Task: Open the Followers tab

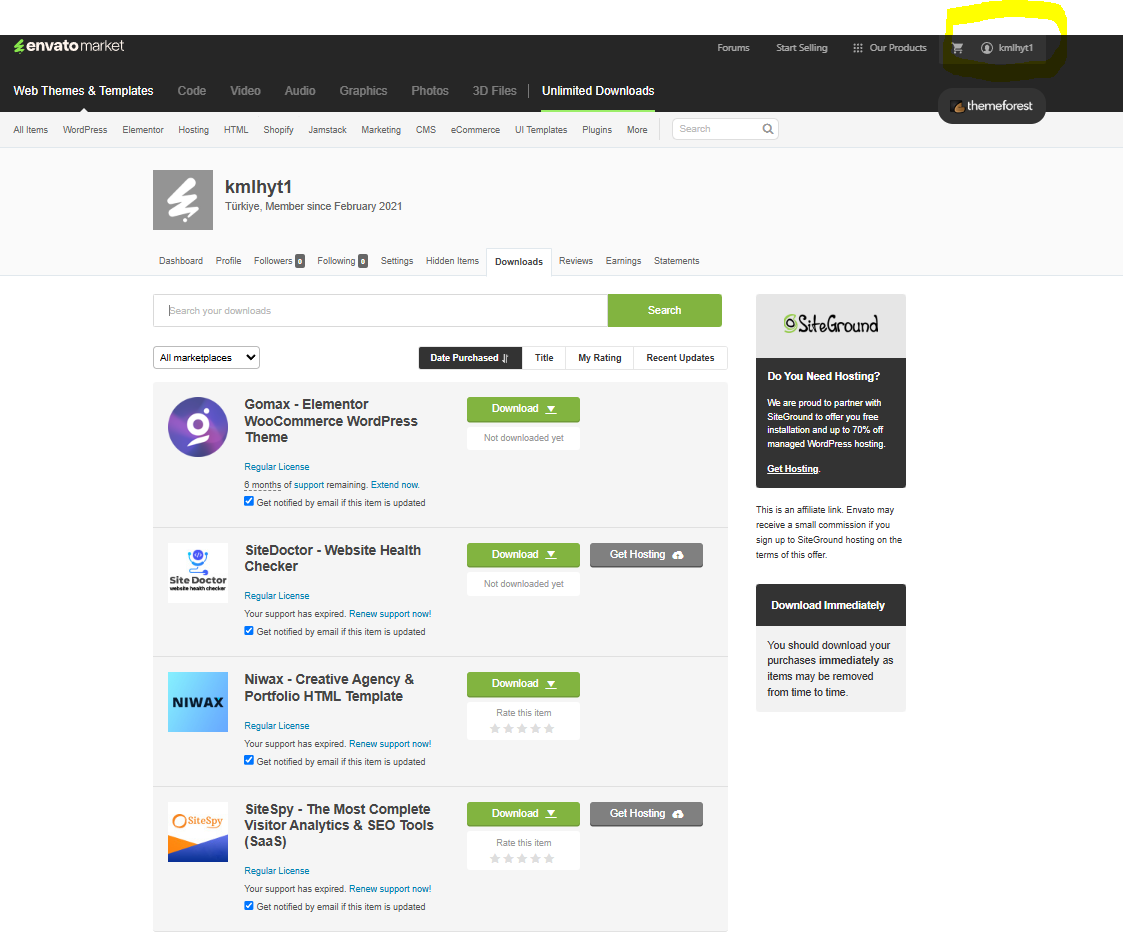Action: coord(279,261)
